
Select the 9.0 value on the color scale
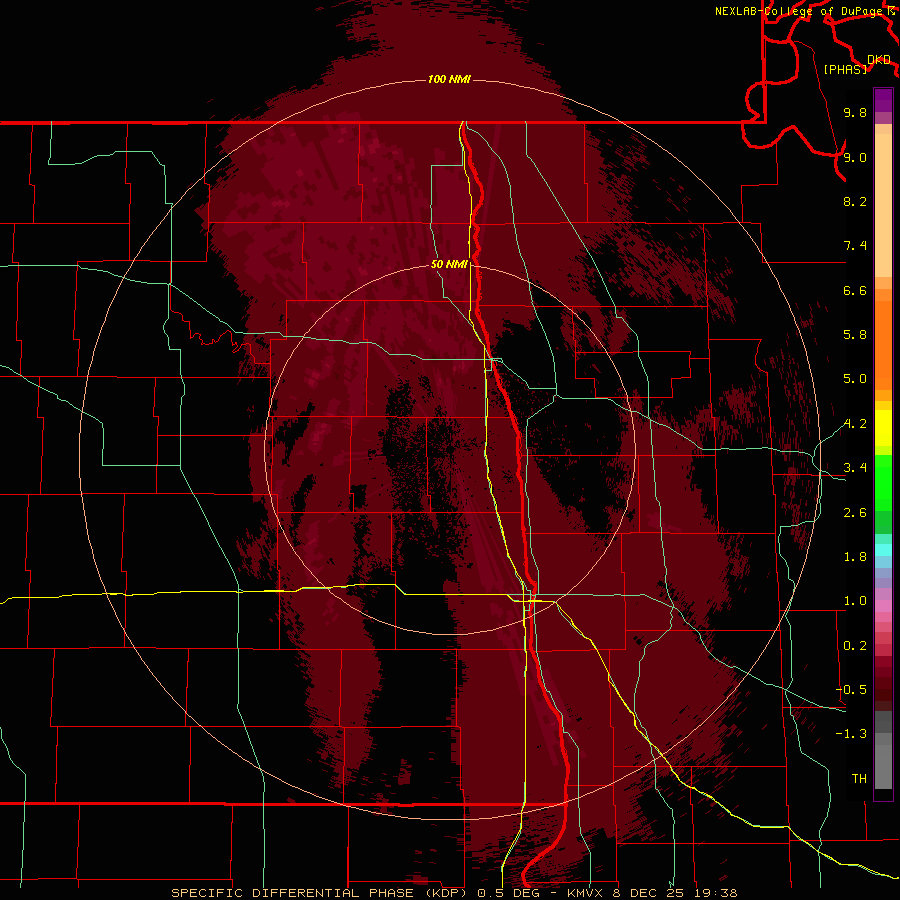pyautogui.click(x=855, y=157)
